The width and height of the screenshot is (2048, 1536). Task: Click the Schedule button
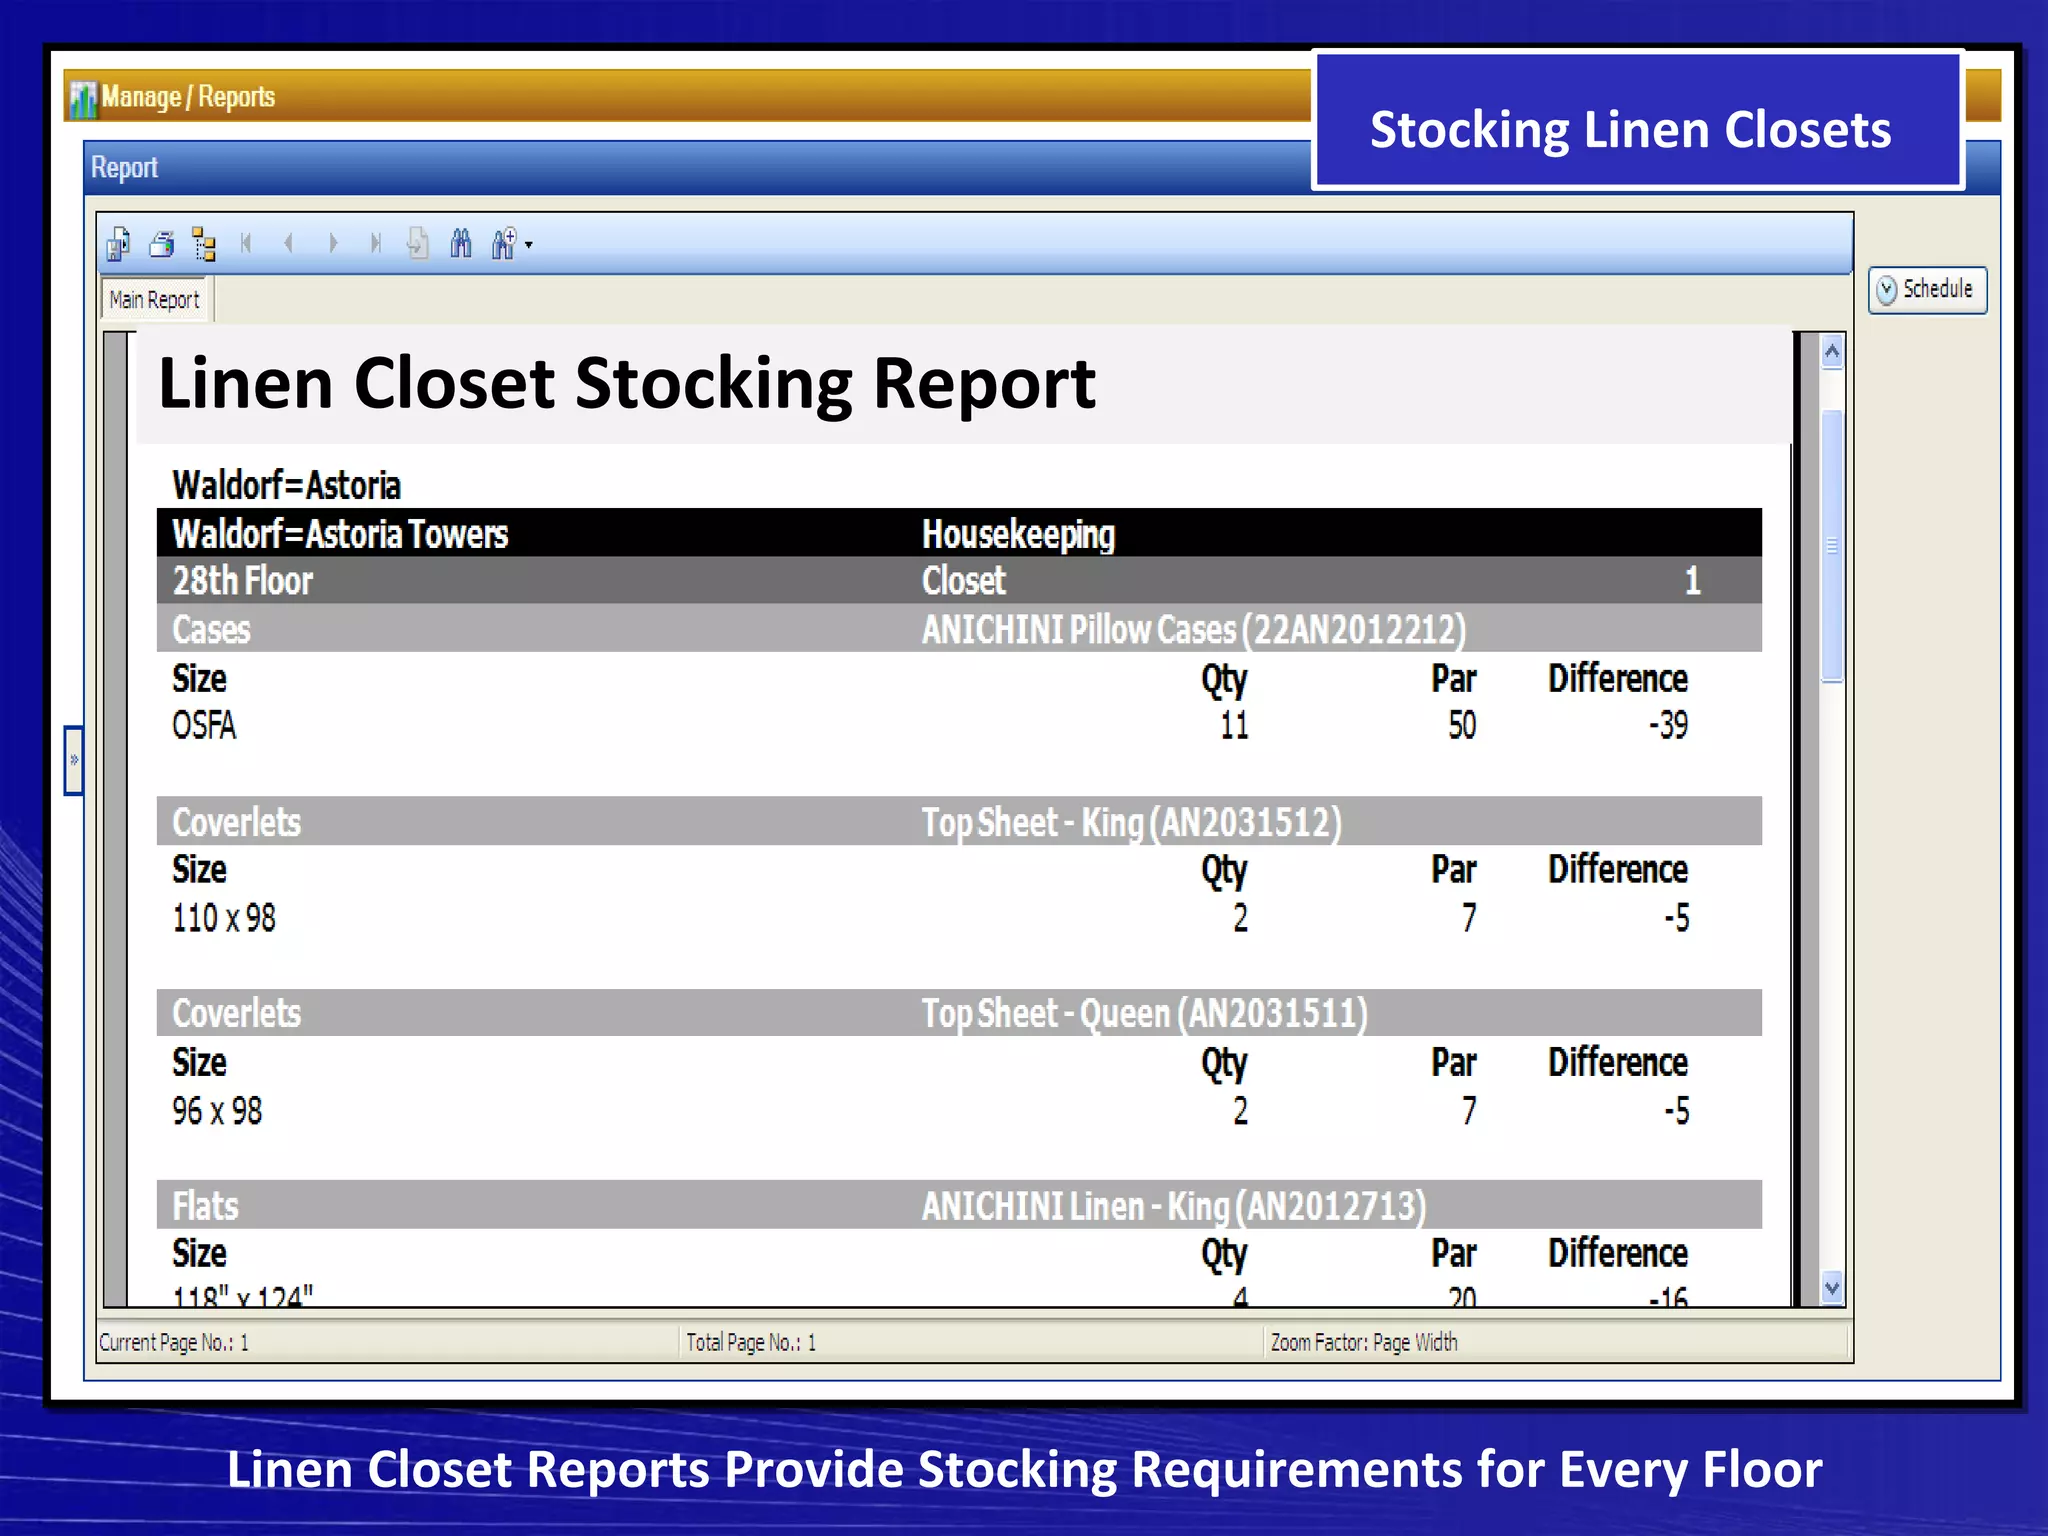[1927, 290]
